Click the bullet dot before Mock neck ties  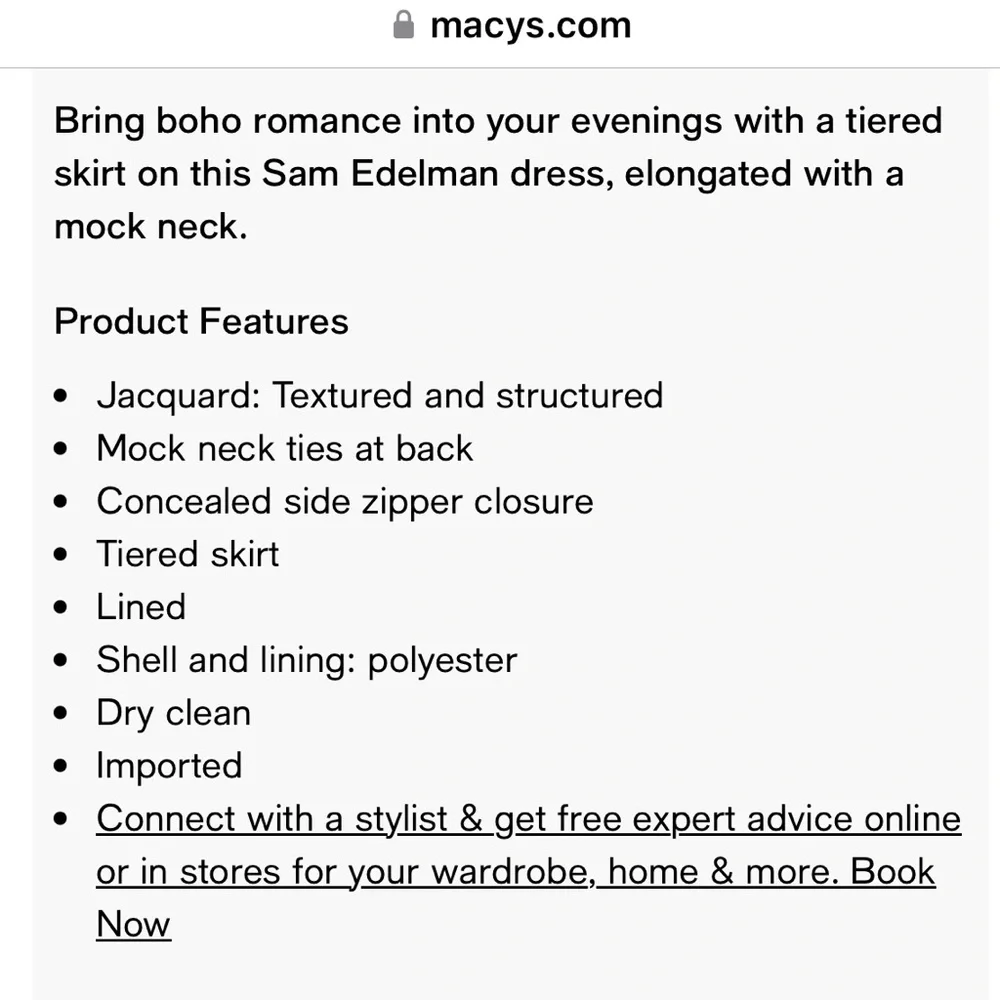[61, 449]
